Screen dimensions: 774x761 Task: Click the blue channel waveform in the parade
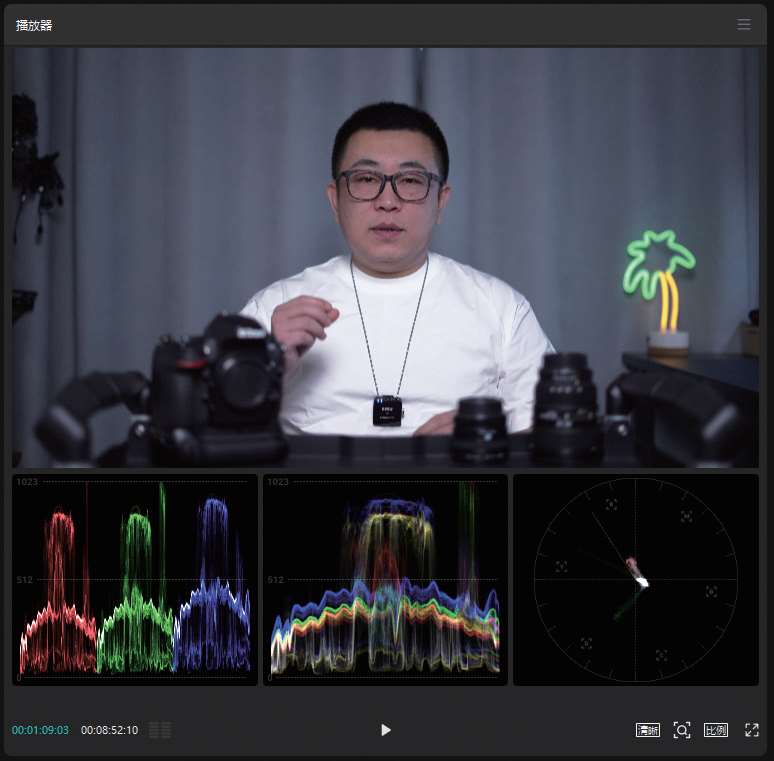pyautogui.click(x=213, y=600)
